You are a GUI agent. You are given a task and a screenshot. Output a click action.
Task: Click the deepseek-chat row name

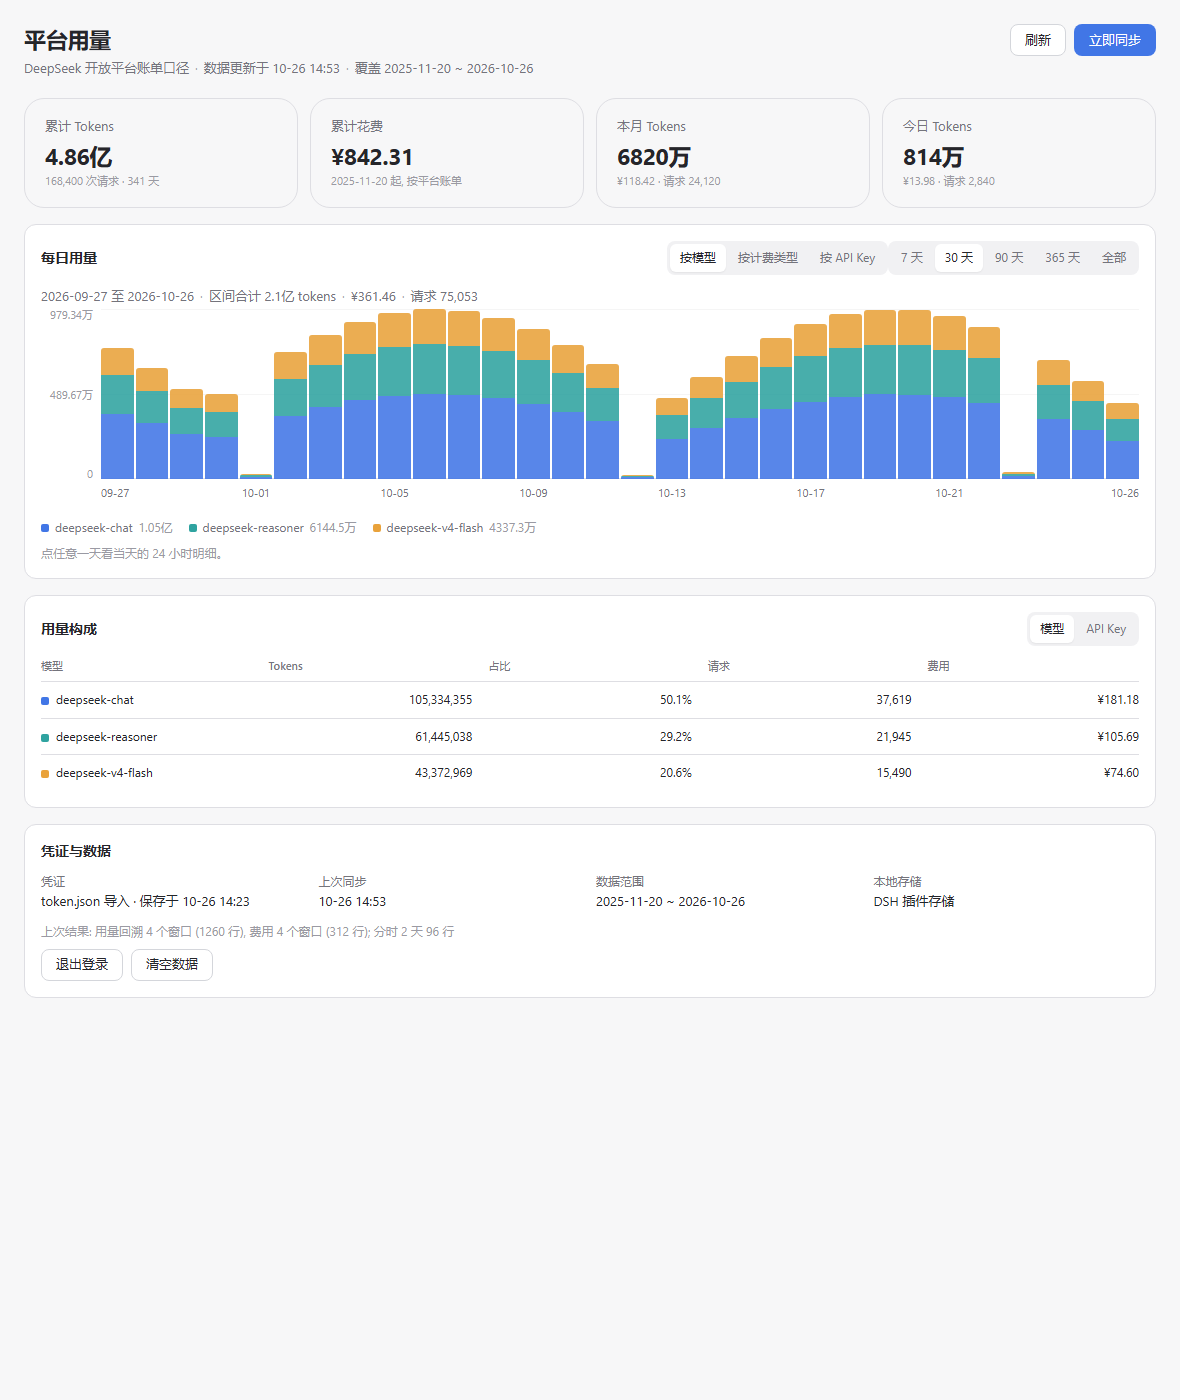click(x=95, y=700)
